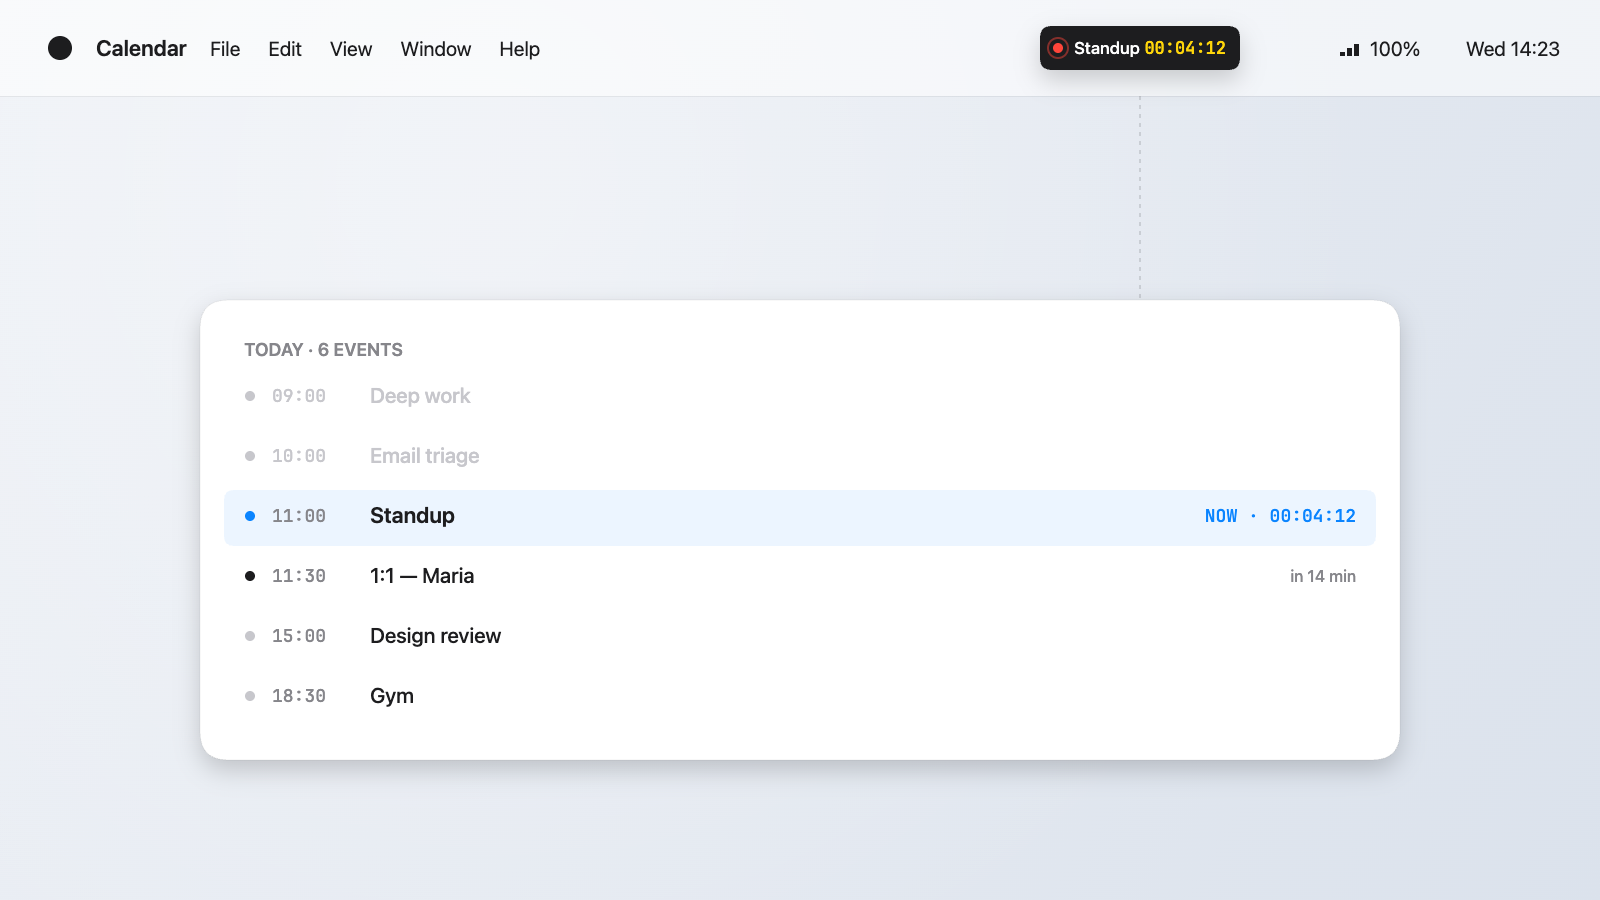Click the gray dot beside Email triage

pos(250,456)
